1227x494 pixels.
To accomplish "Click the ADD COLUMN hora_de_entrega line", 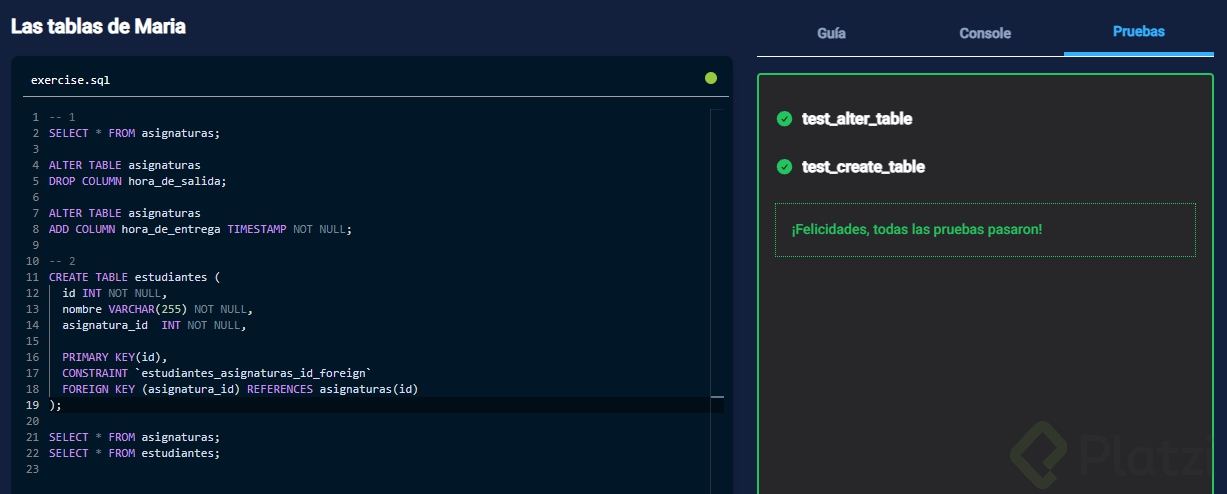I will click(200, 229).
